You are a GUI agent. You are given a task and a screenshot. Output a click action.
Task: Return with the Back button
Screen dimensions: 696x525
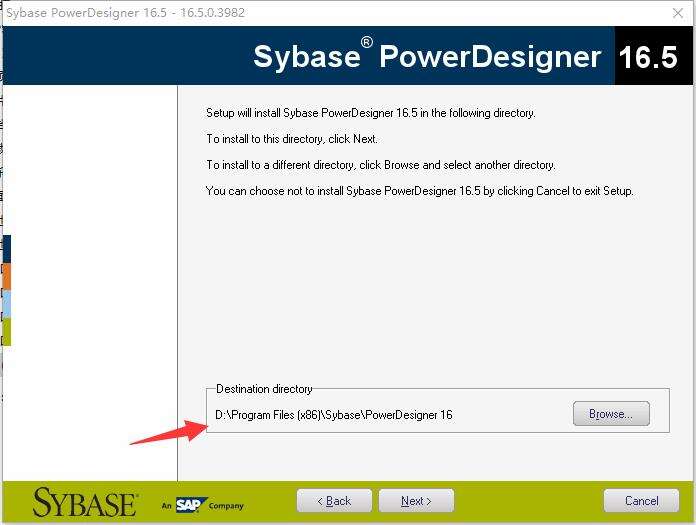(334, 501)
